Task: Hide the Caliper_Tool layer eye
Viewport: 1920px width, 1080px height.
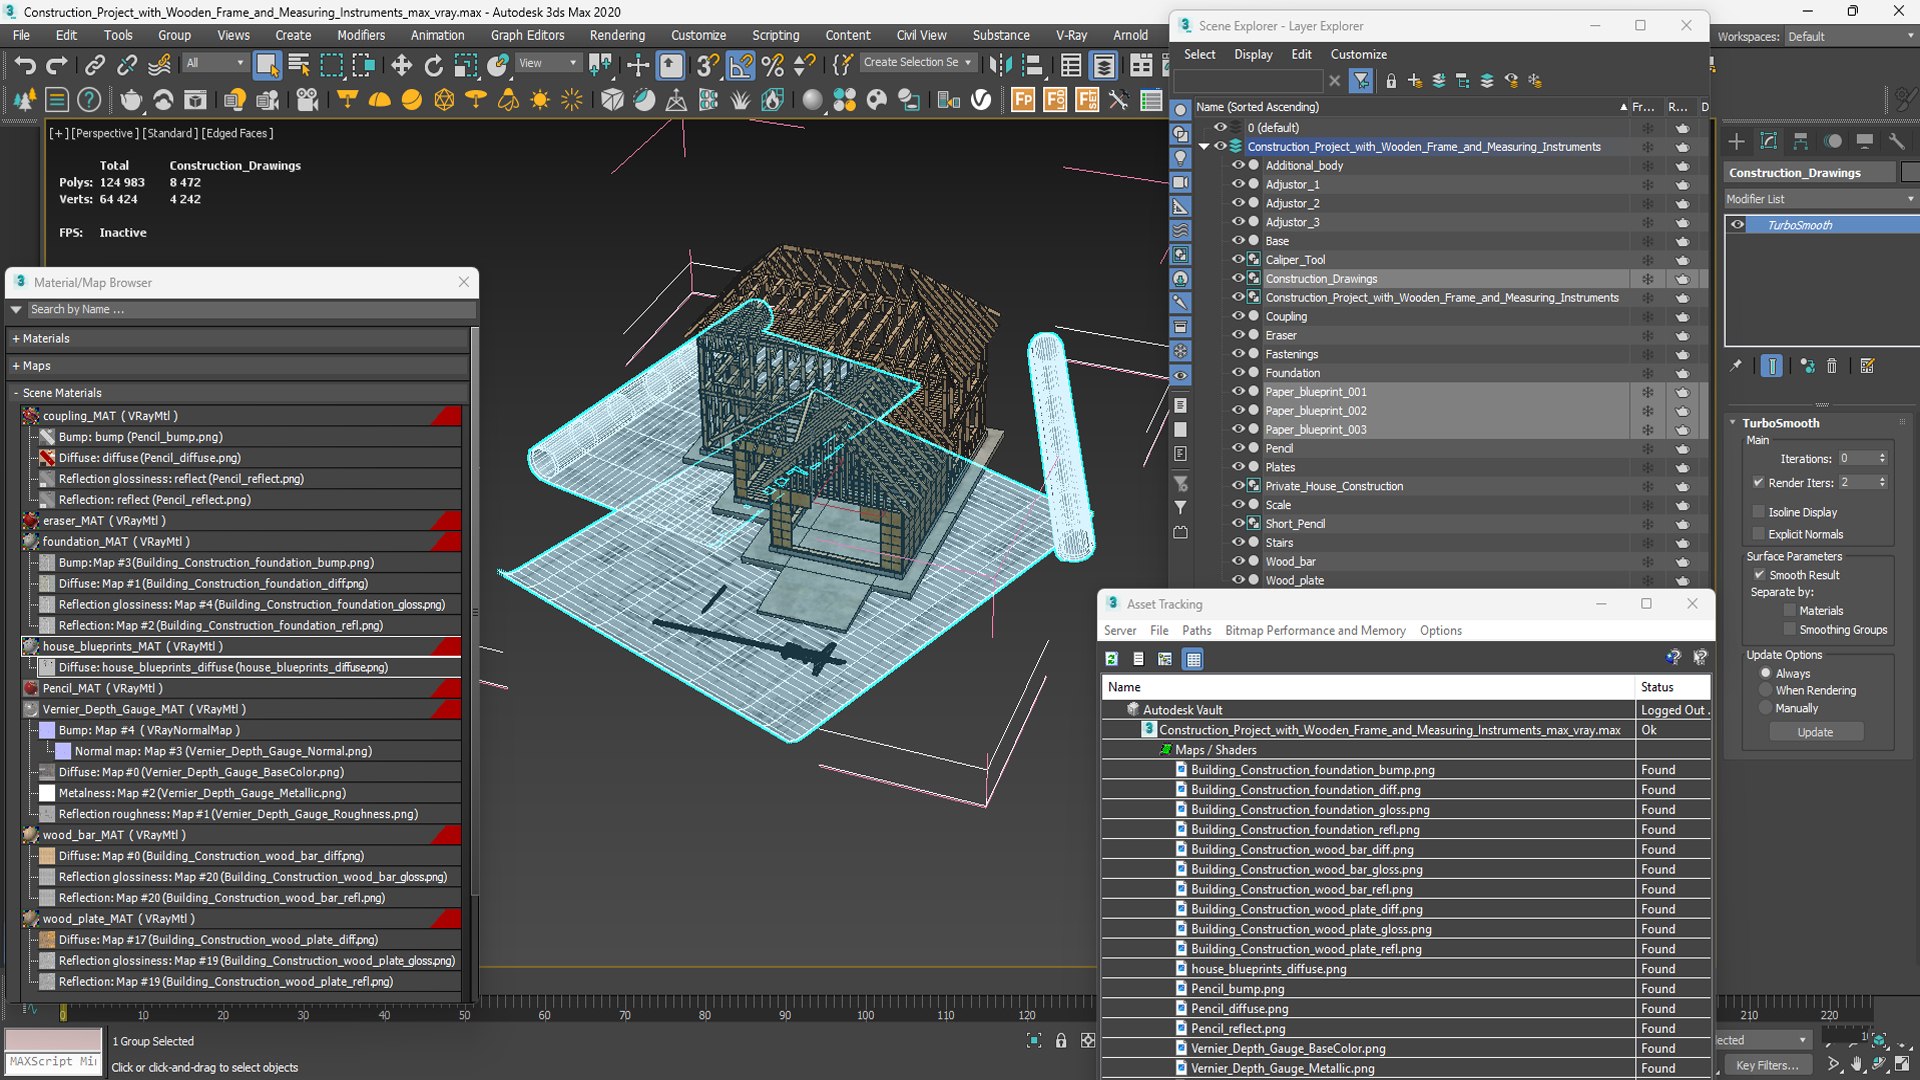Action: click(x=1238, y=259)
